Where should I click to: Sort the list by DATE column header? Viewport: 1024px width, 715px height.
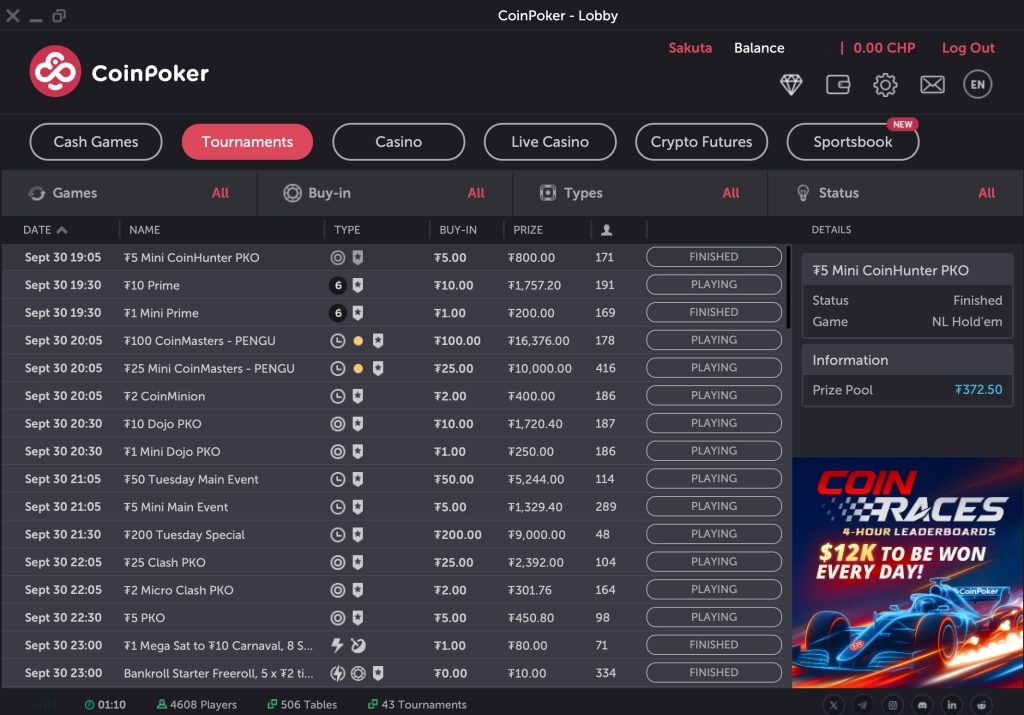(x=45, y=230)
